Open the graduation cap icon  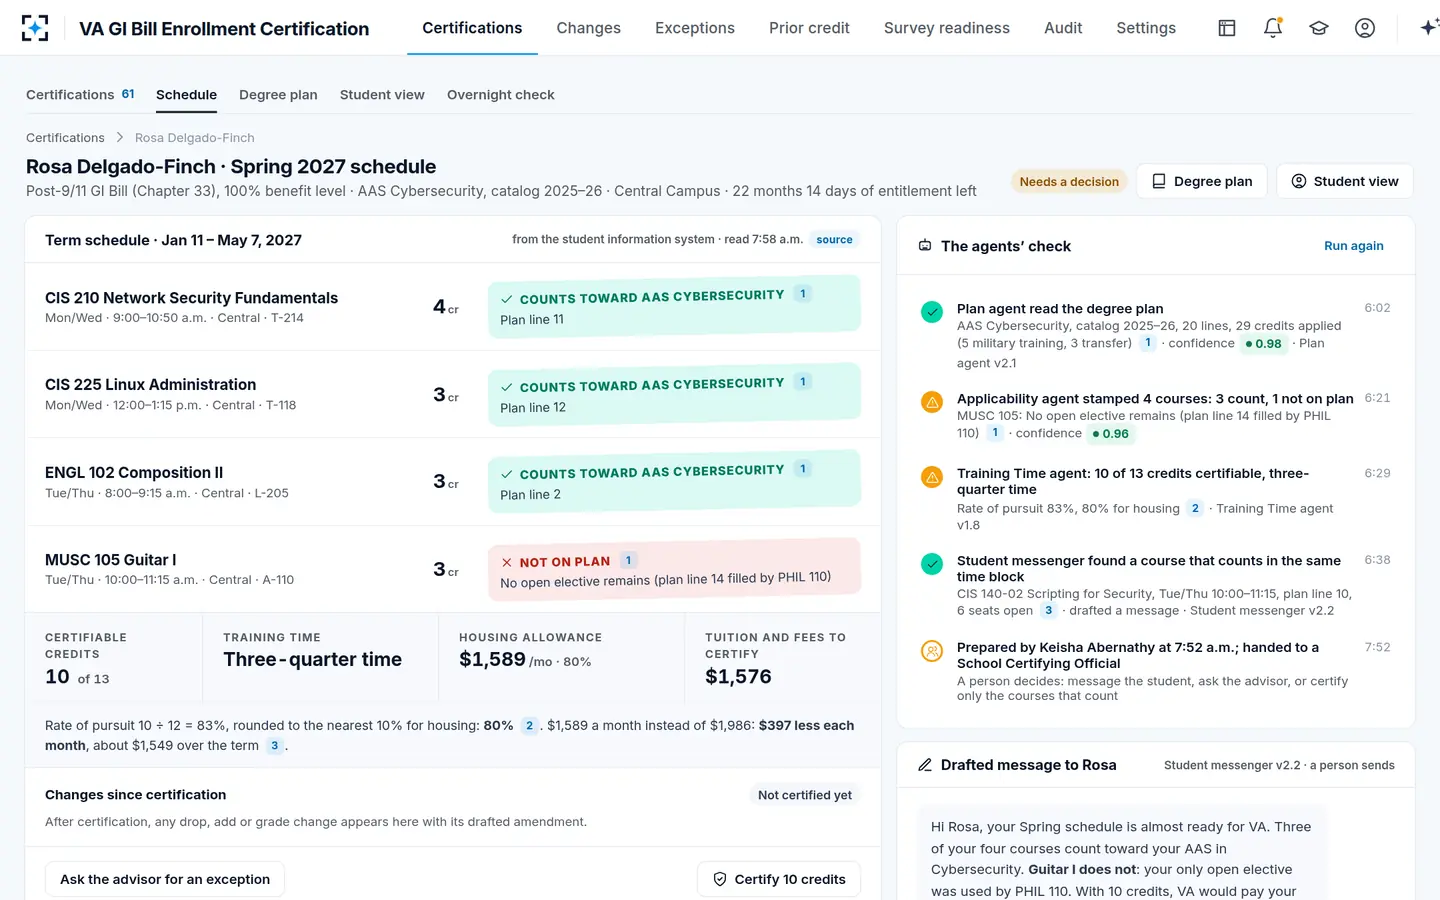pyautogui.click(x=1319, y=28)
